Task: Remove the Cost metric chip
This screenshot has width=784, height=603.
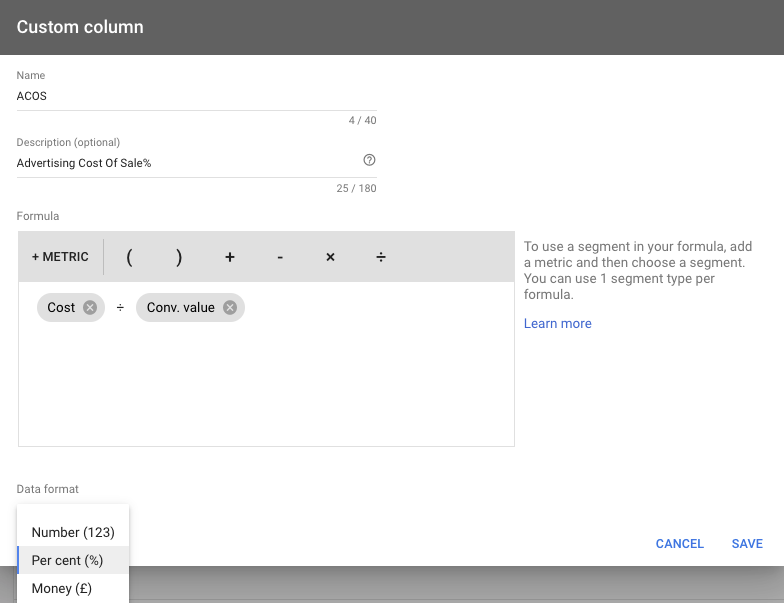Action: click(x=90, y=308)
